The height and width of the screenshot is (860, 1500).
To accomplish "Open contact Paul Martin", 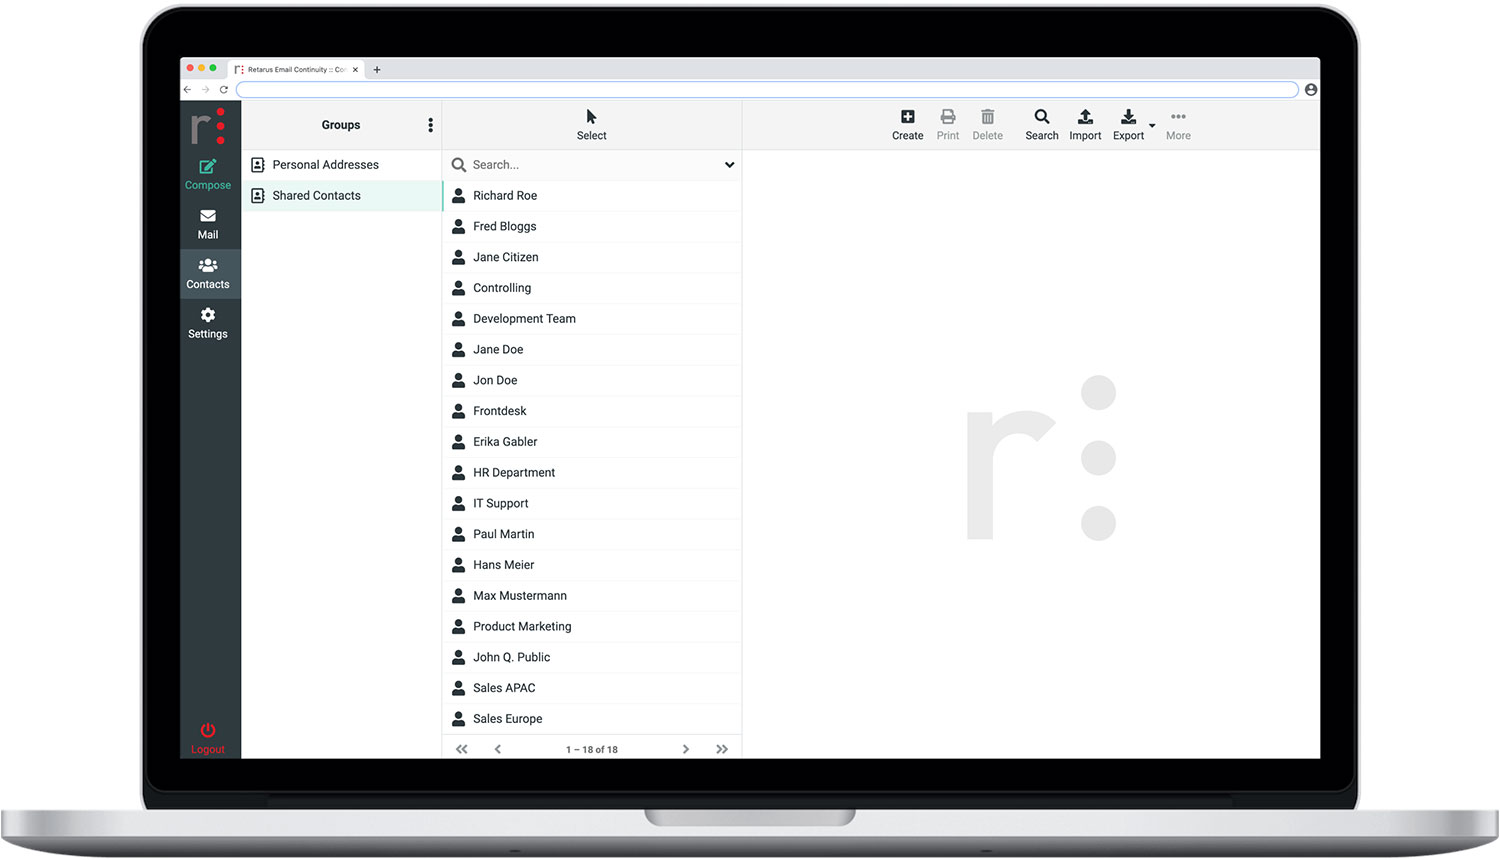I will [x=592, y=534].
